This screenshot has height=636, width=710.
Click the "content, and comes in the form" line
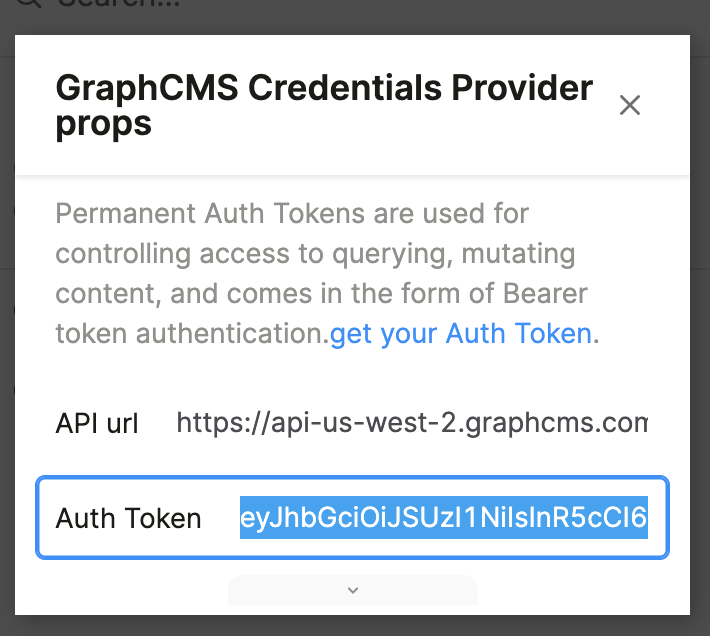point(321,293)
